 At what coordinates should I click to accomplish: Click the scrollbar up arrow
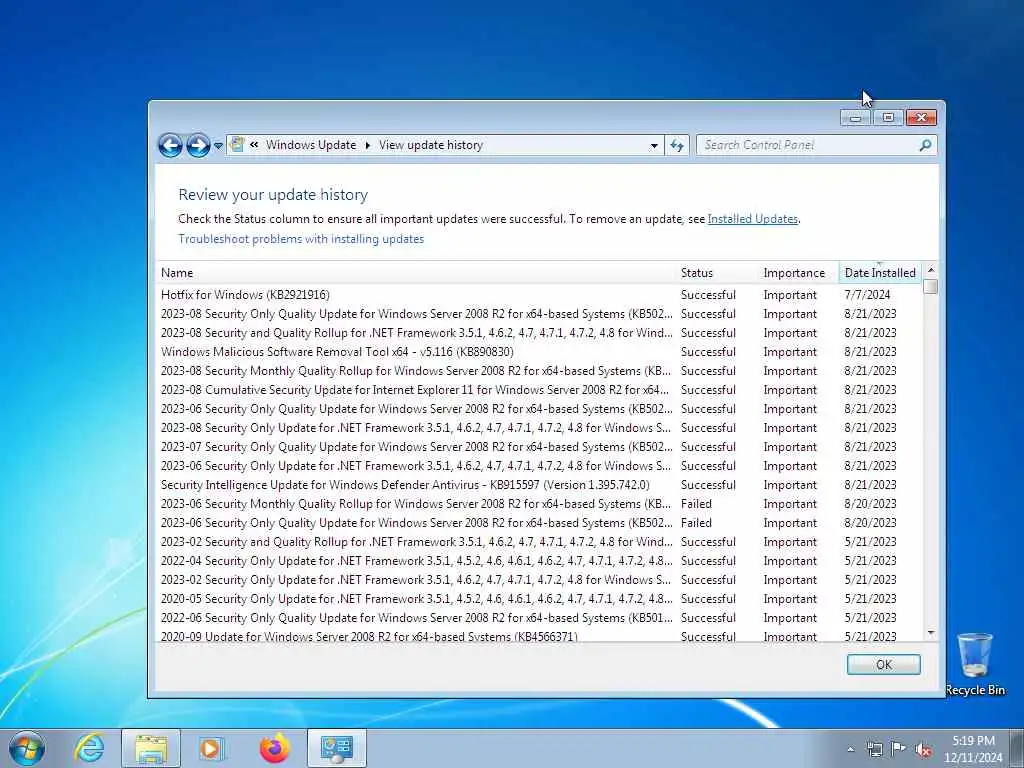(x=931, y=270)
